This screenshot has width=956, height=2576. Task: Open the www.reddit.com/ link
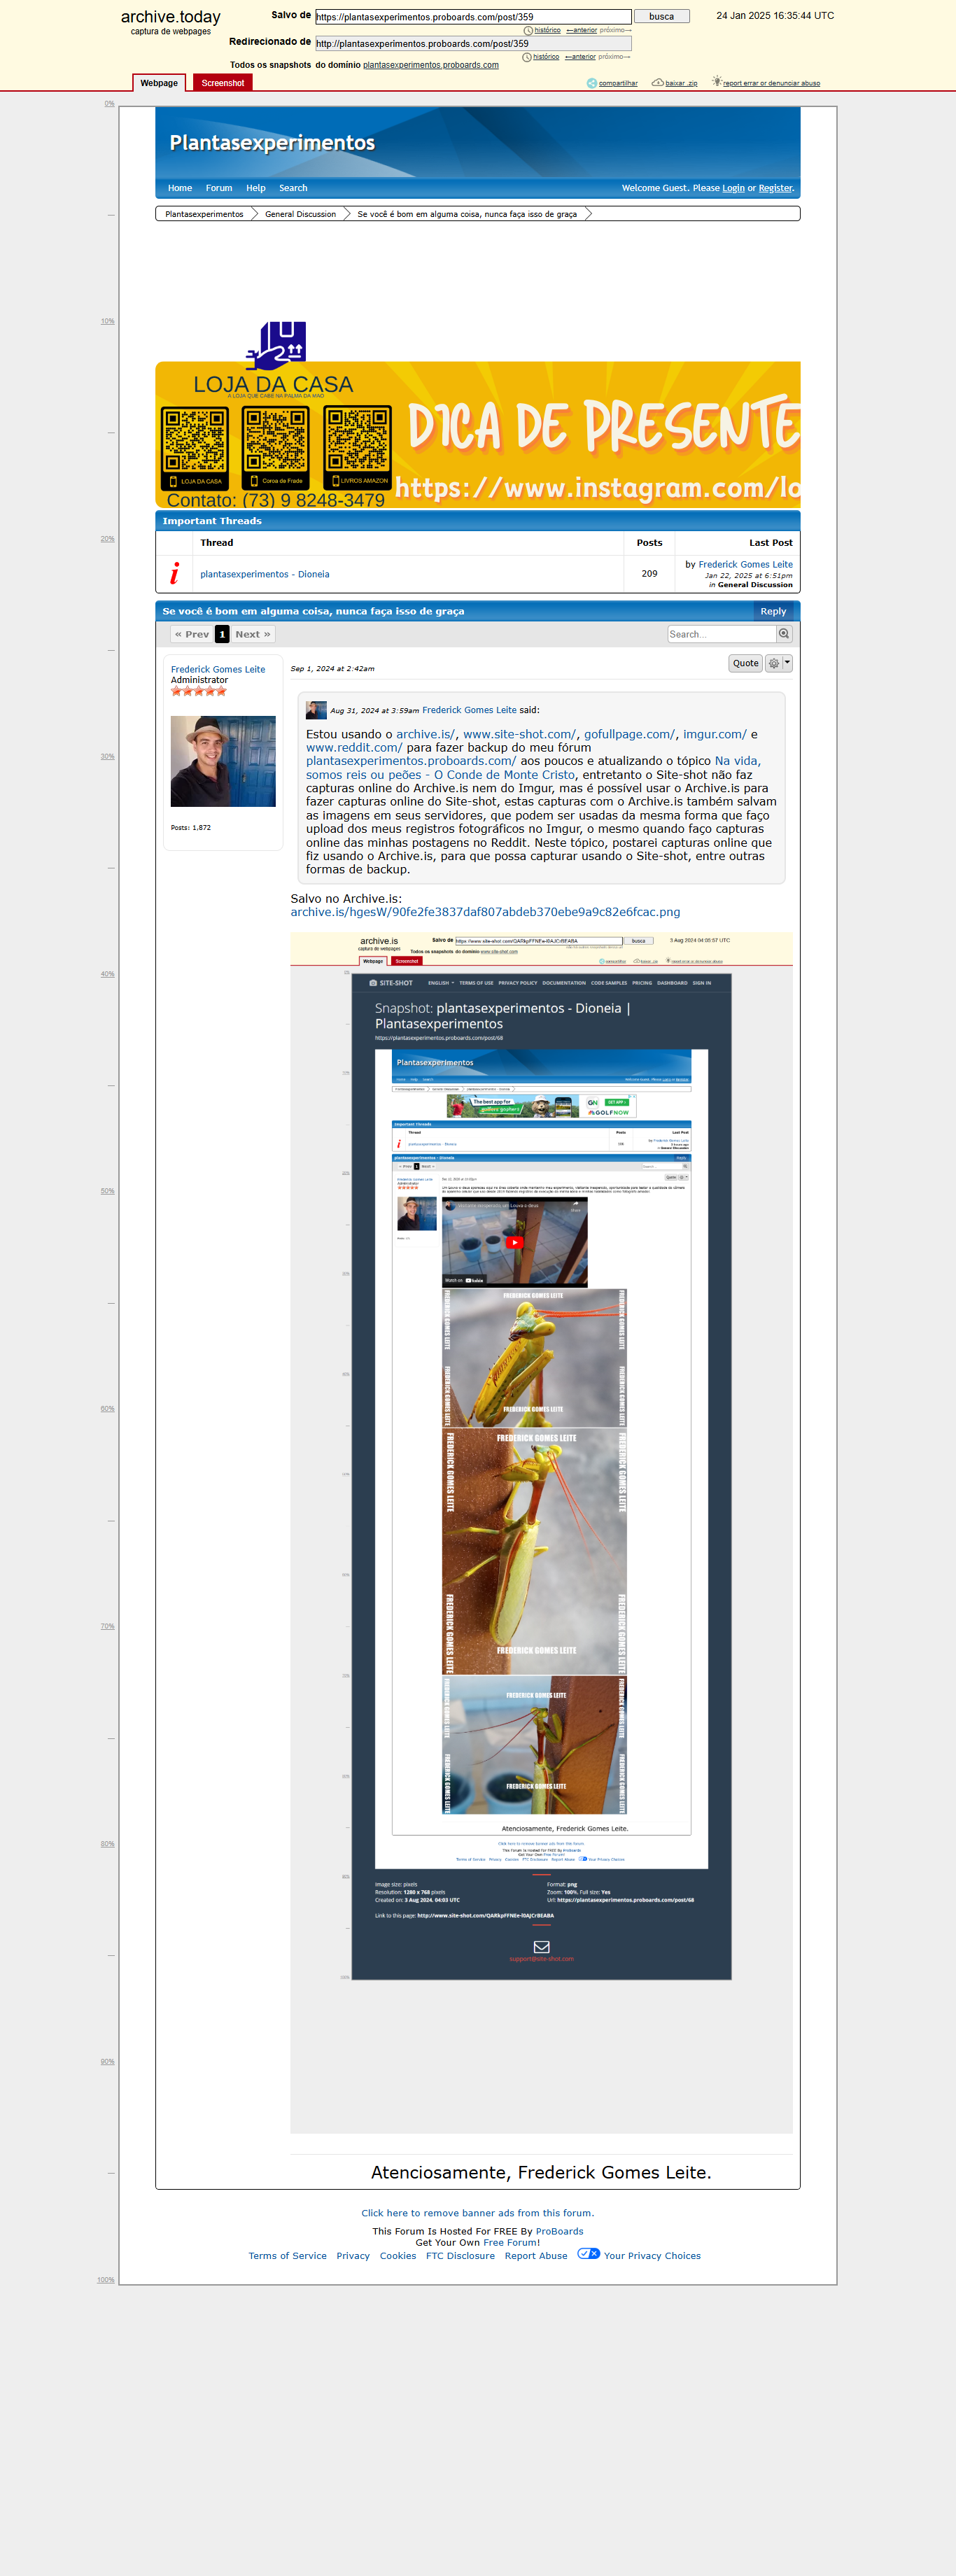point(354,748)
